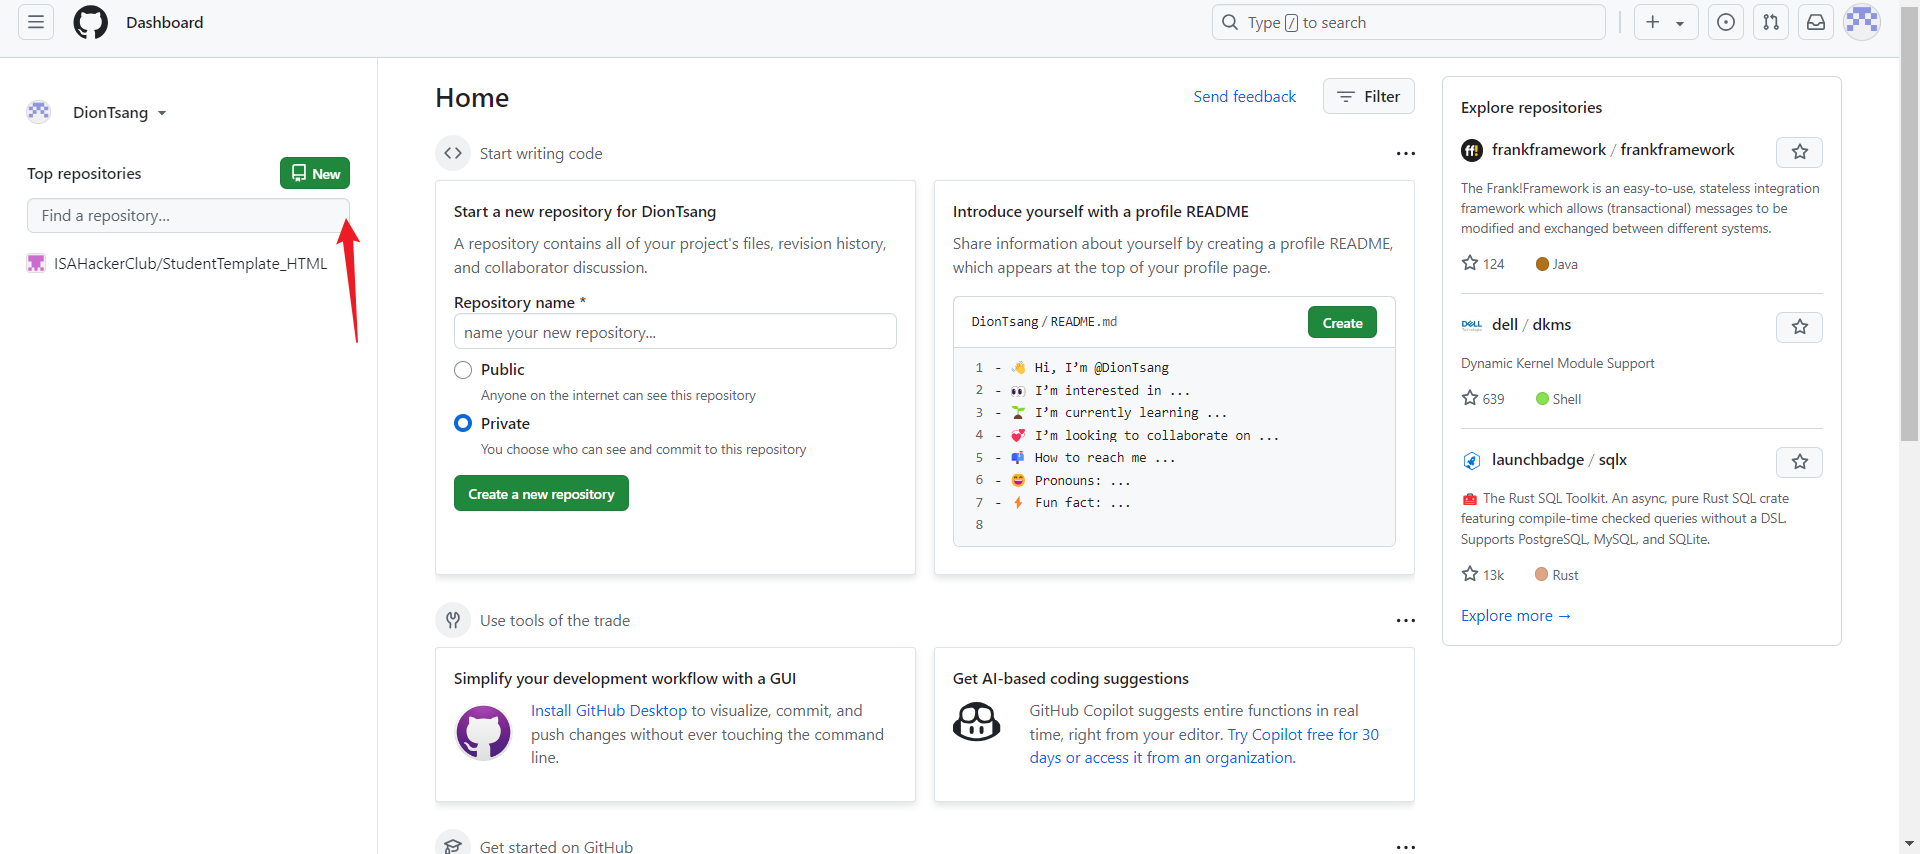The image size is (1920, 854).
Task: Expand the create-new dropdown caret
Action: coord(1681,23)
